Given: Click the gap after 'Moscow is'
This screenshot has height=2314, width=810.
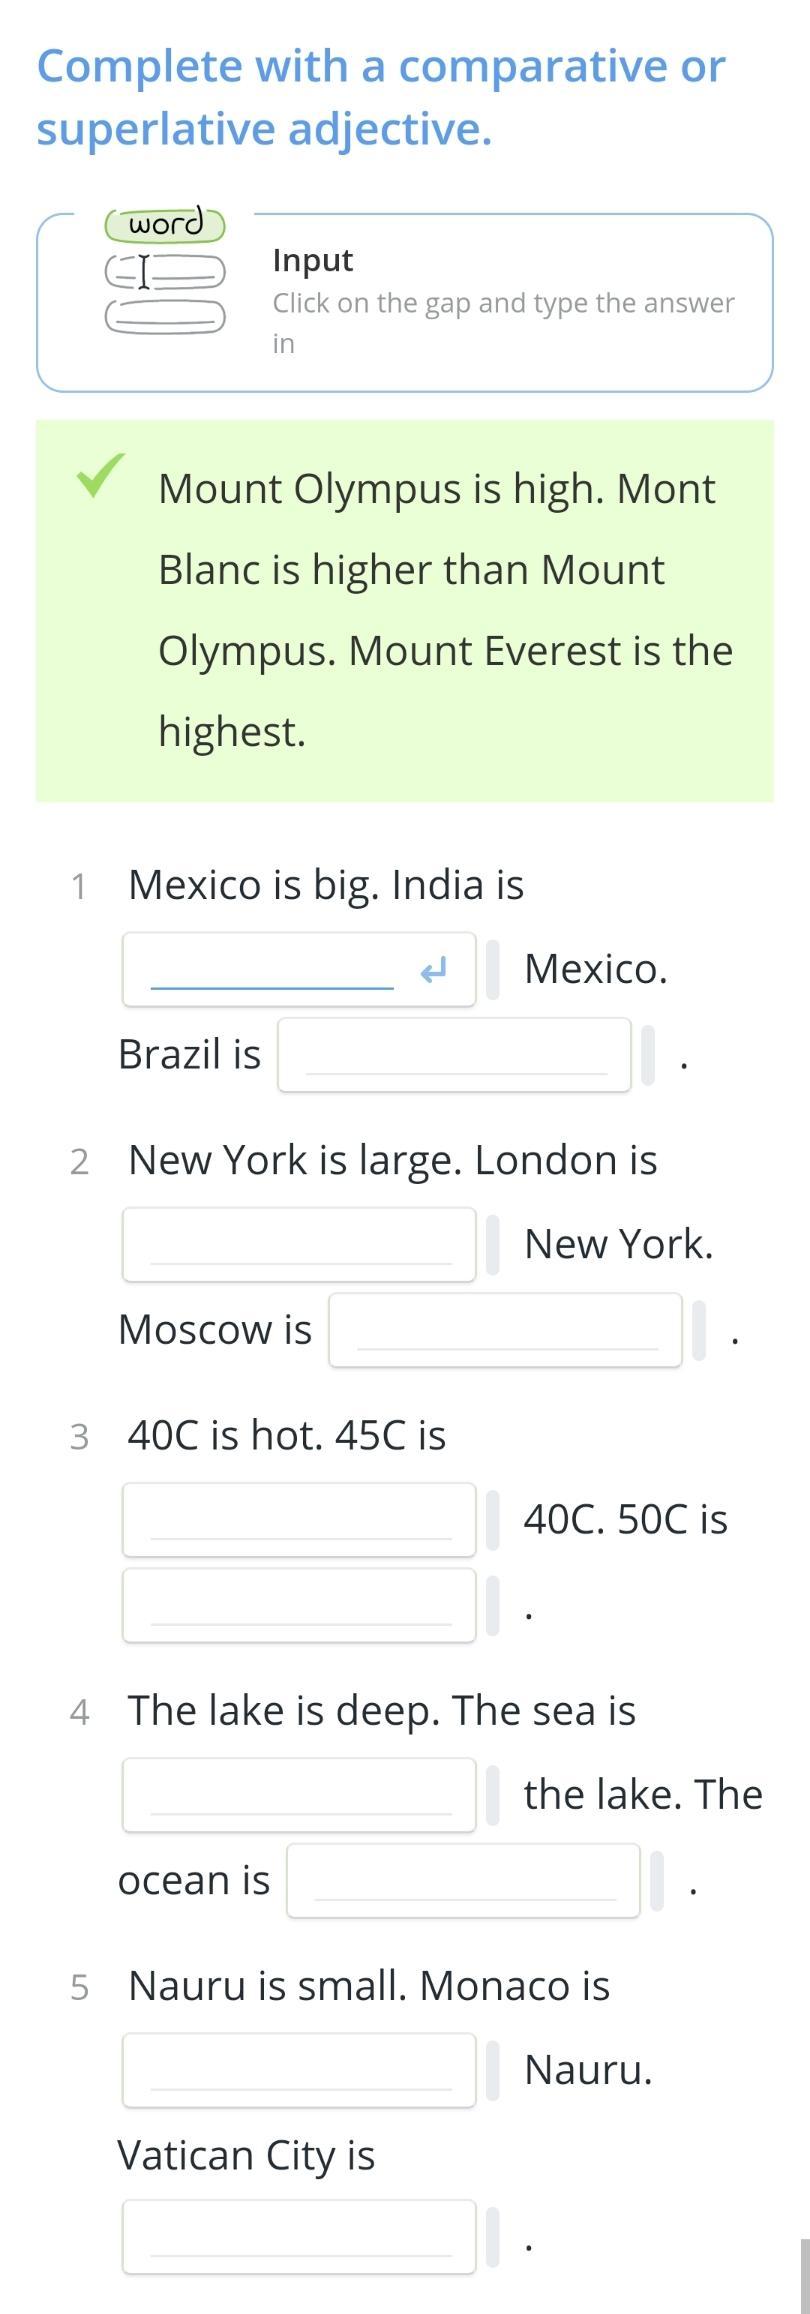Looking at the screenshot, I should 505,1330.
